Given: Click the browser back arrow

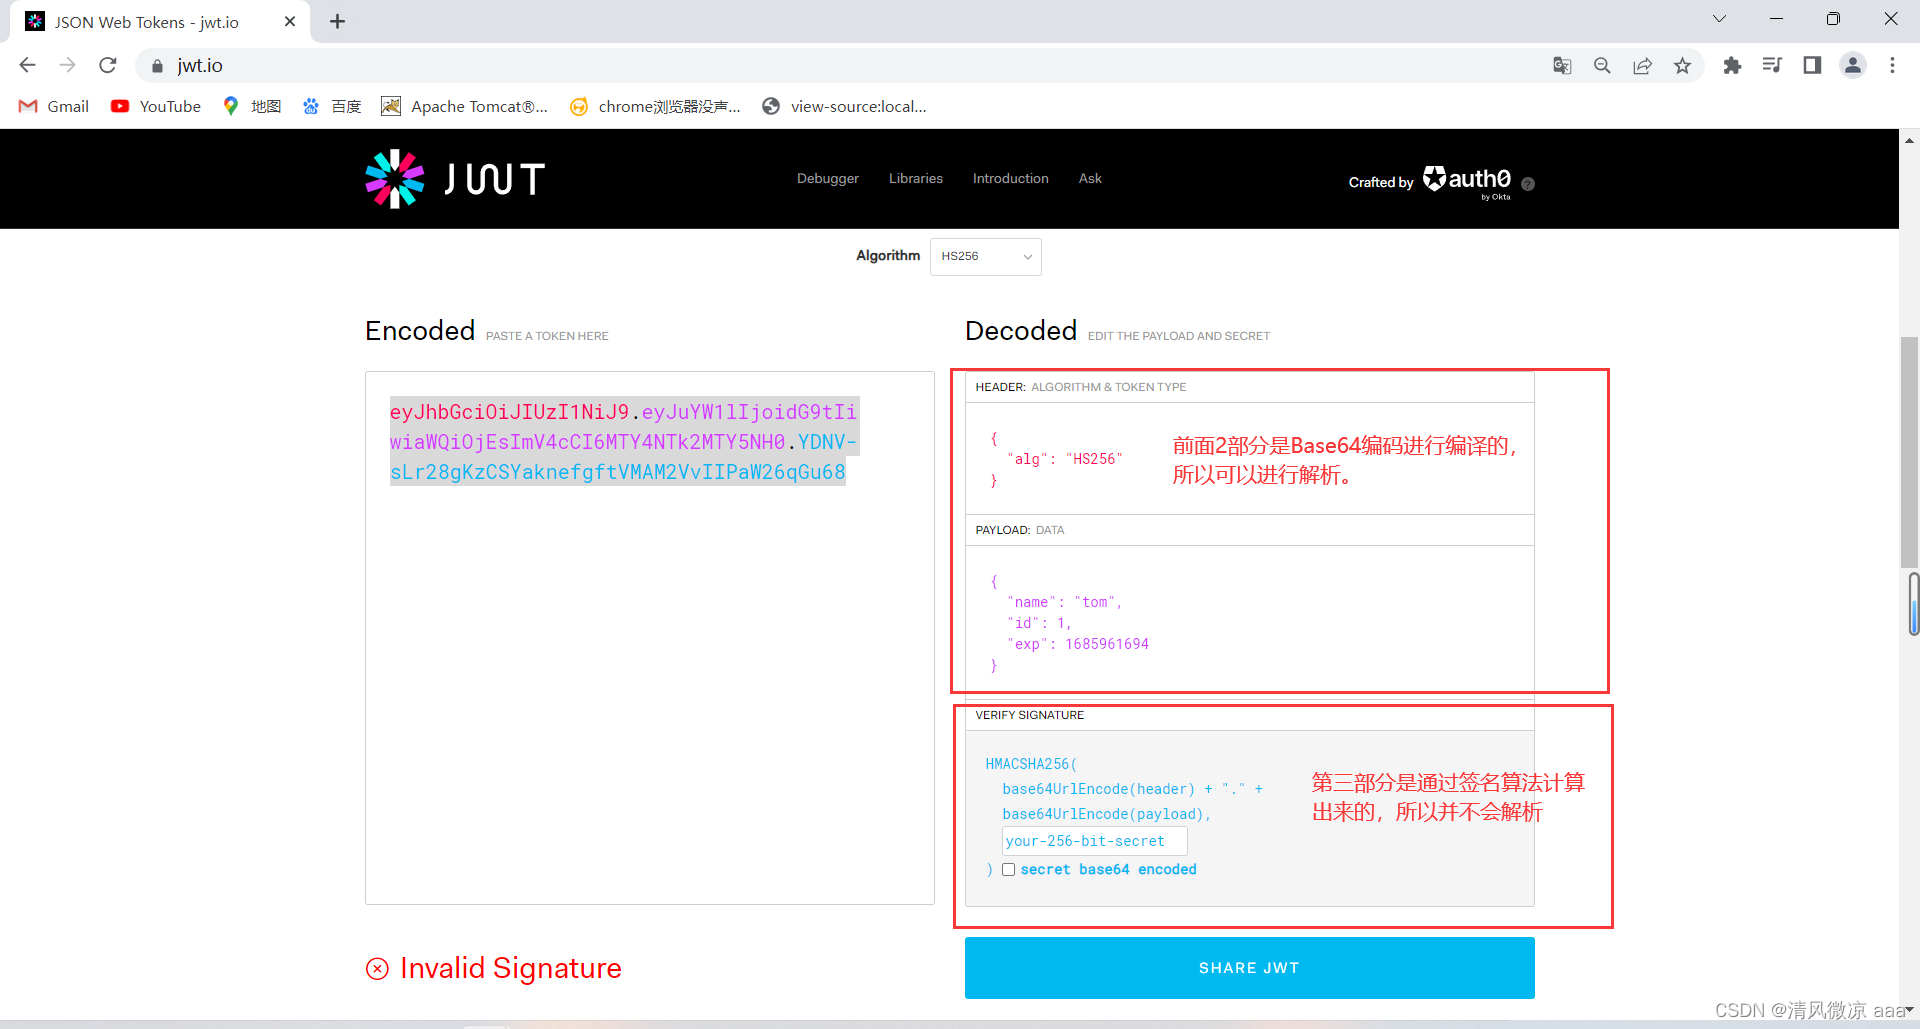Looking at the screenshot, I should click(27, 65).
